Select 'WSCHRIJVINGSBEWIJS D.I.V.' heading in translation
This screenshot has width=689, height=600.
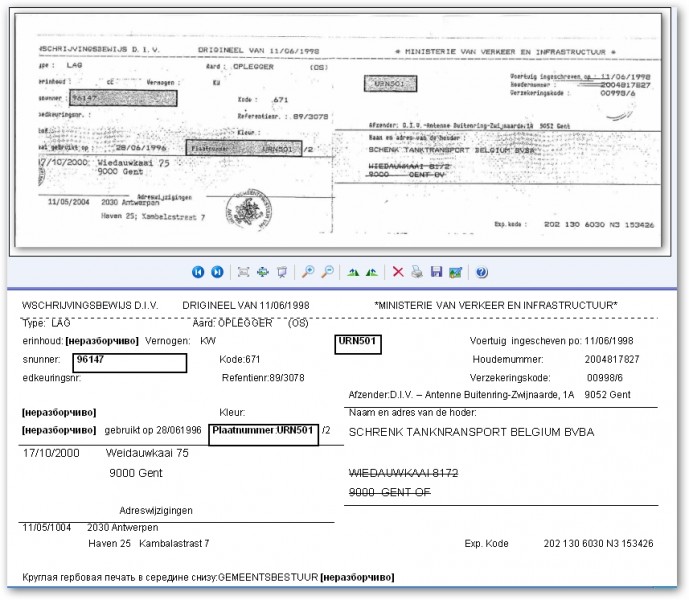pyautogui.click(x=90, y=305)
